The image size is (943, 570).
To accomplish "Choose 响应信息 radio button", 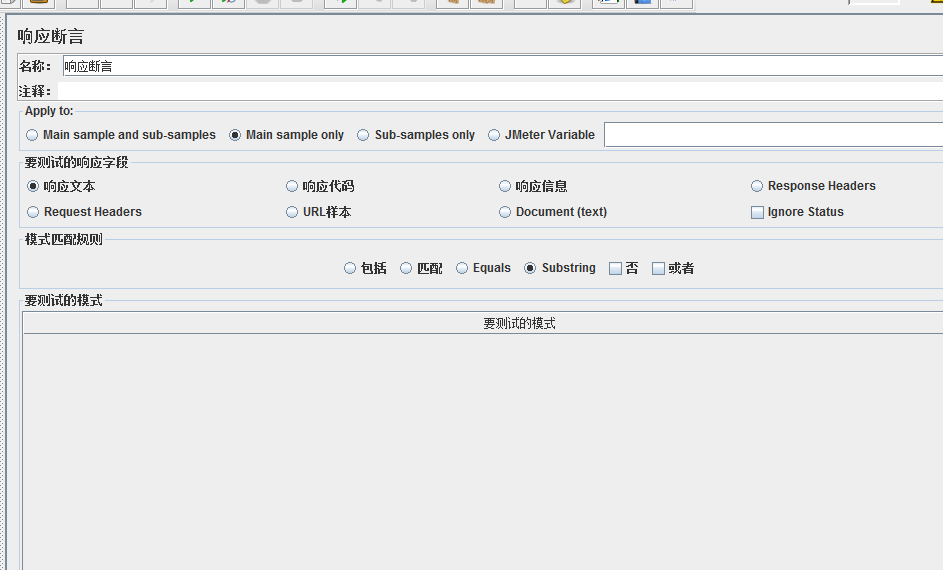I will tap(505, 186).
